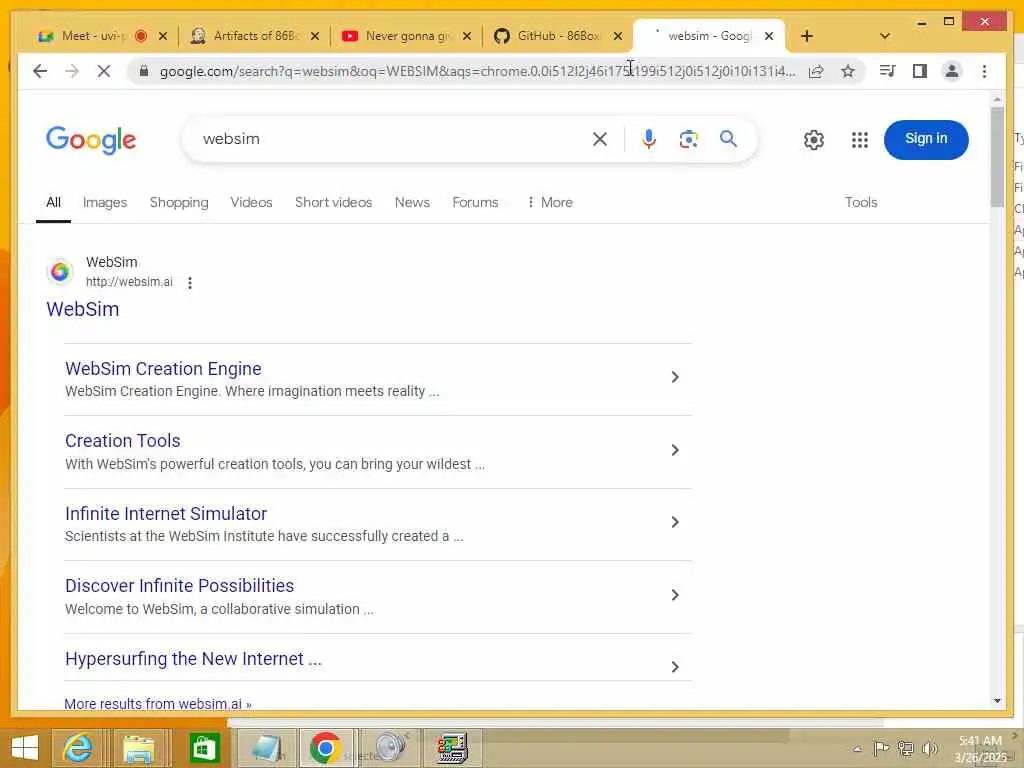Clear the search box with the X
This screenshot has width=1024, height=768.
[600, 139]
